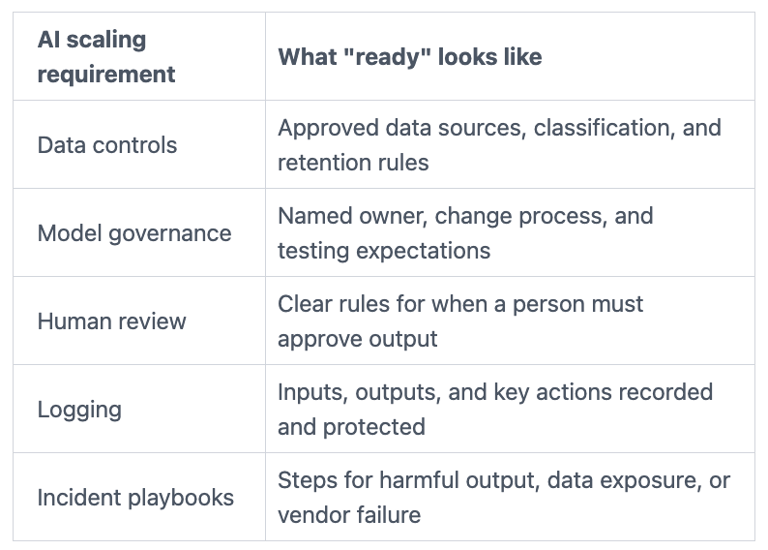Click the 'What "ready" looks like' header
768x550 pixels.
[410, 57]
